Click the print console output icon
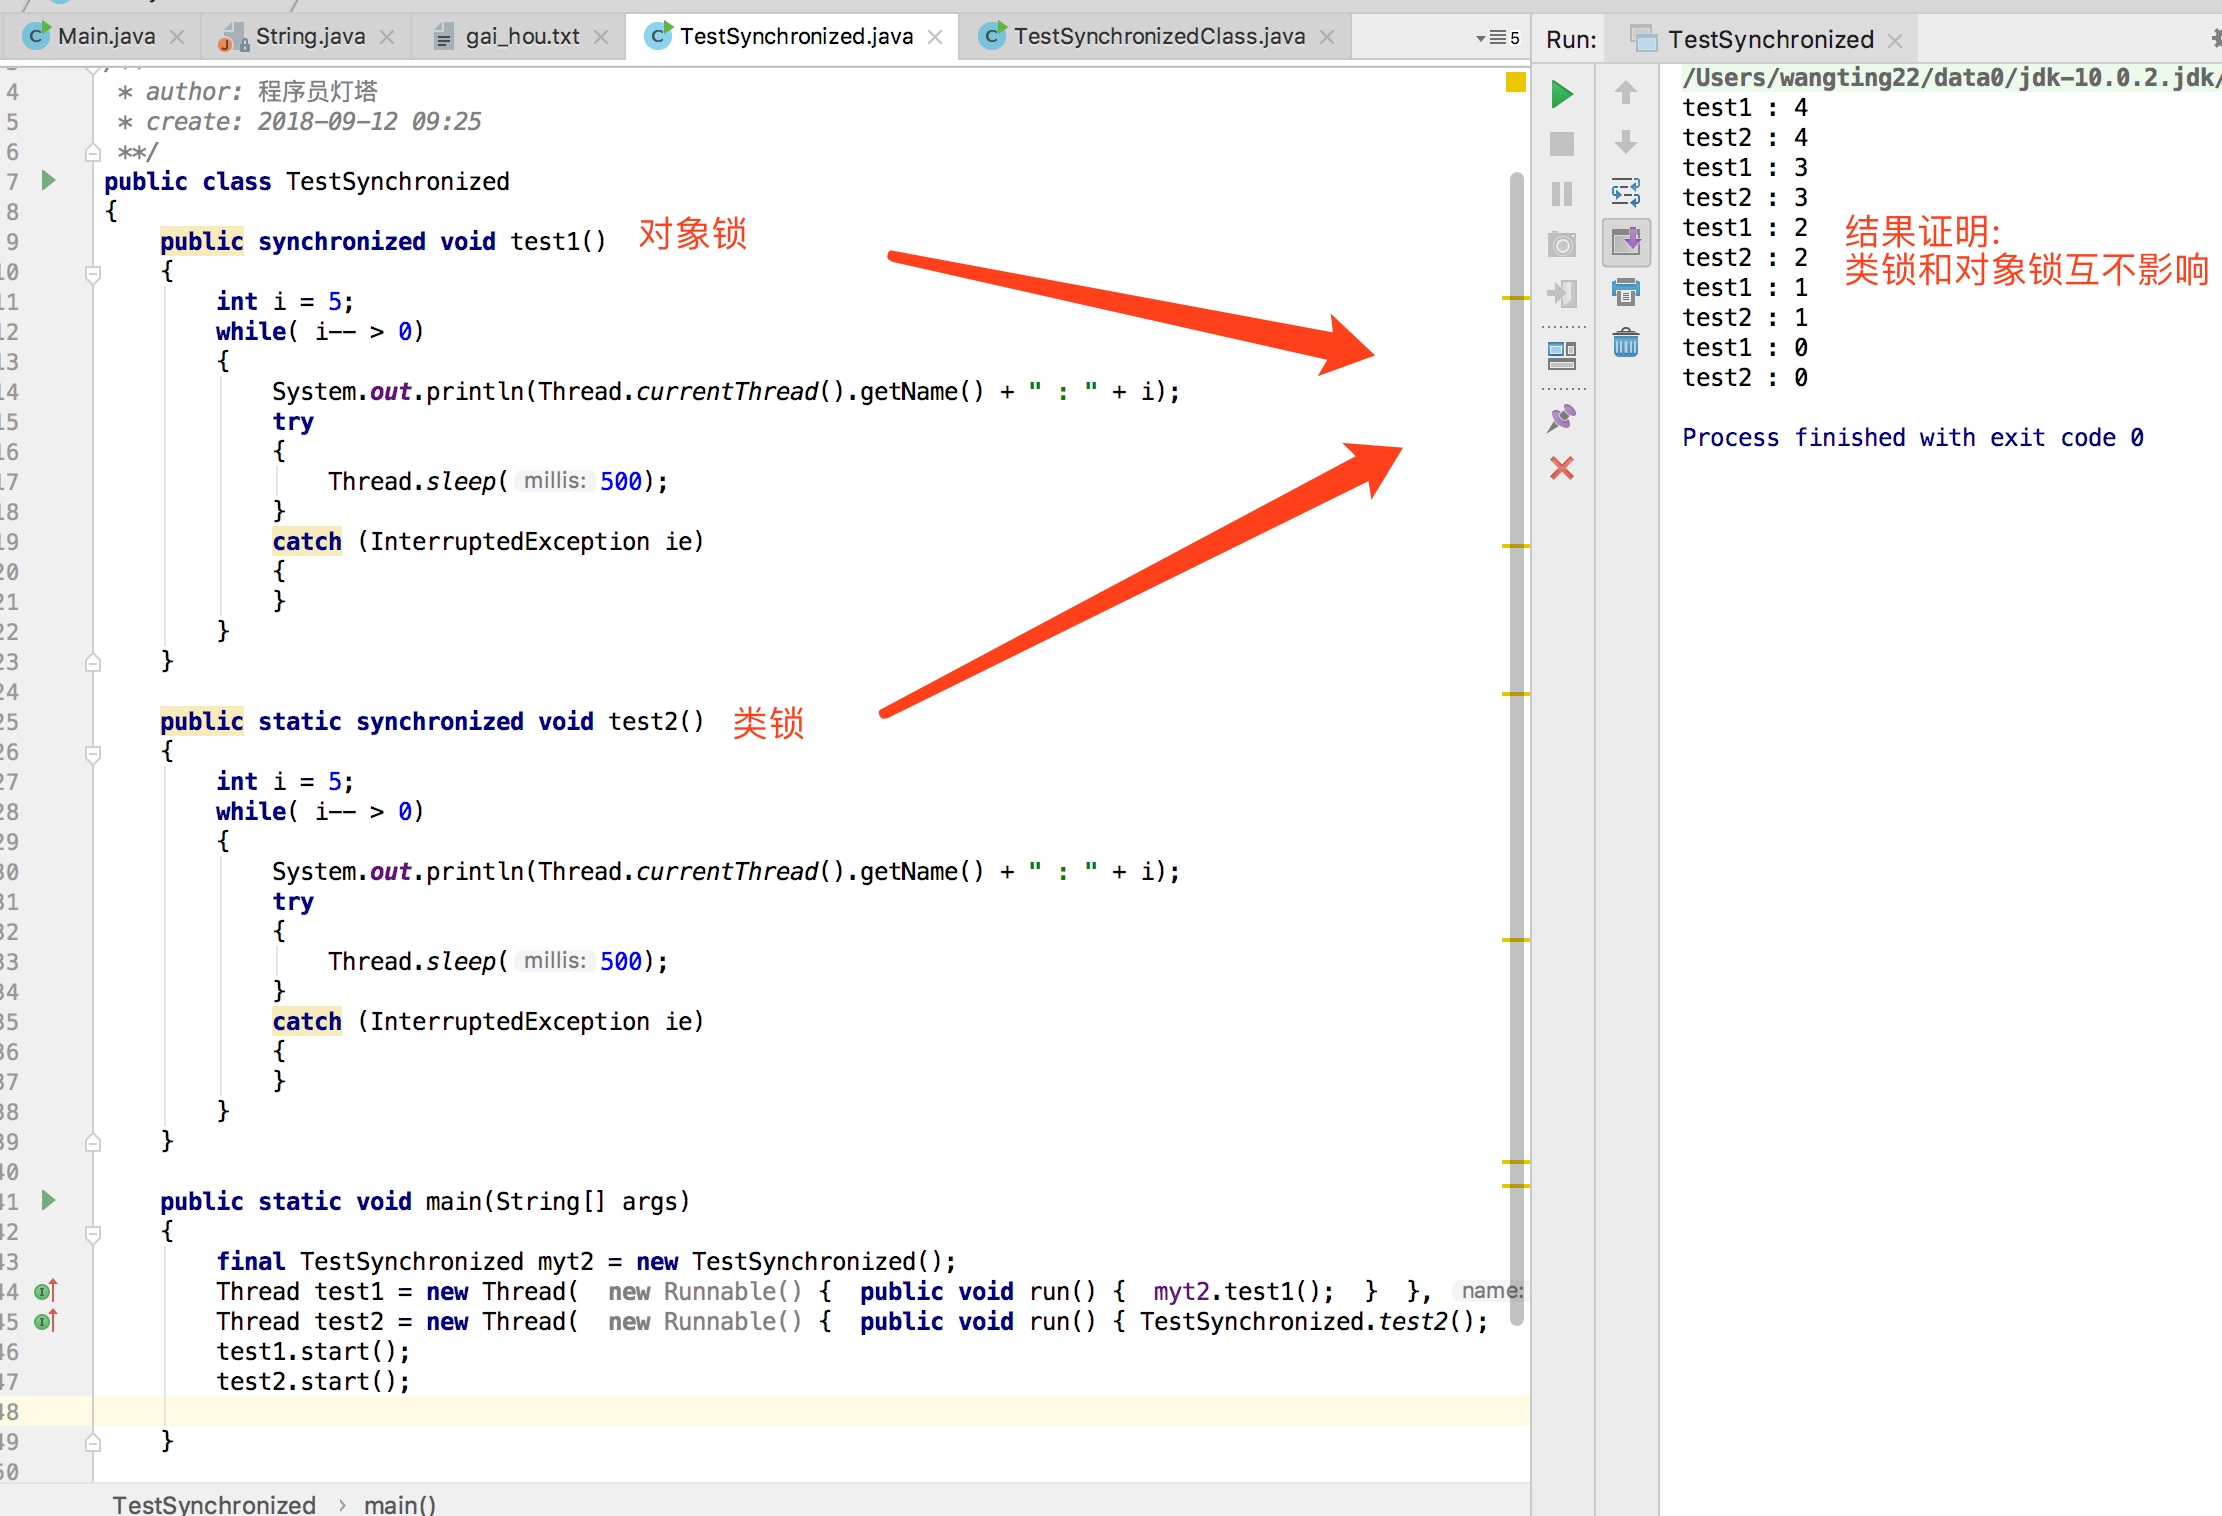The width and height of the screenshot is (2222, 1516). click(x=1626, y=292)
